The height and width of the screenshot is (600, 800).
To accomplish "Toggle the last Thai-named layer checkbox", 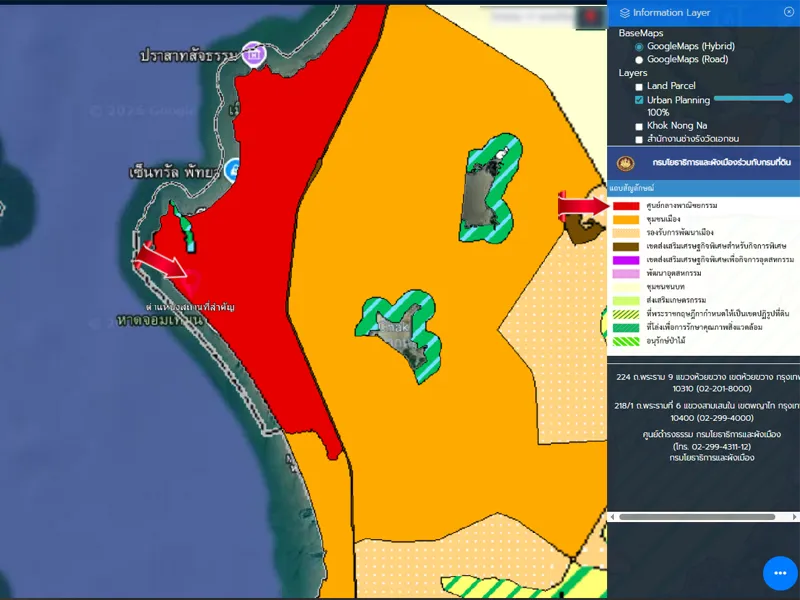I will point(640,140).
